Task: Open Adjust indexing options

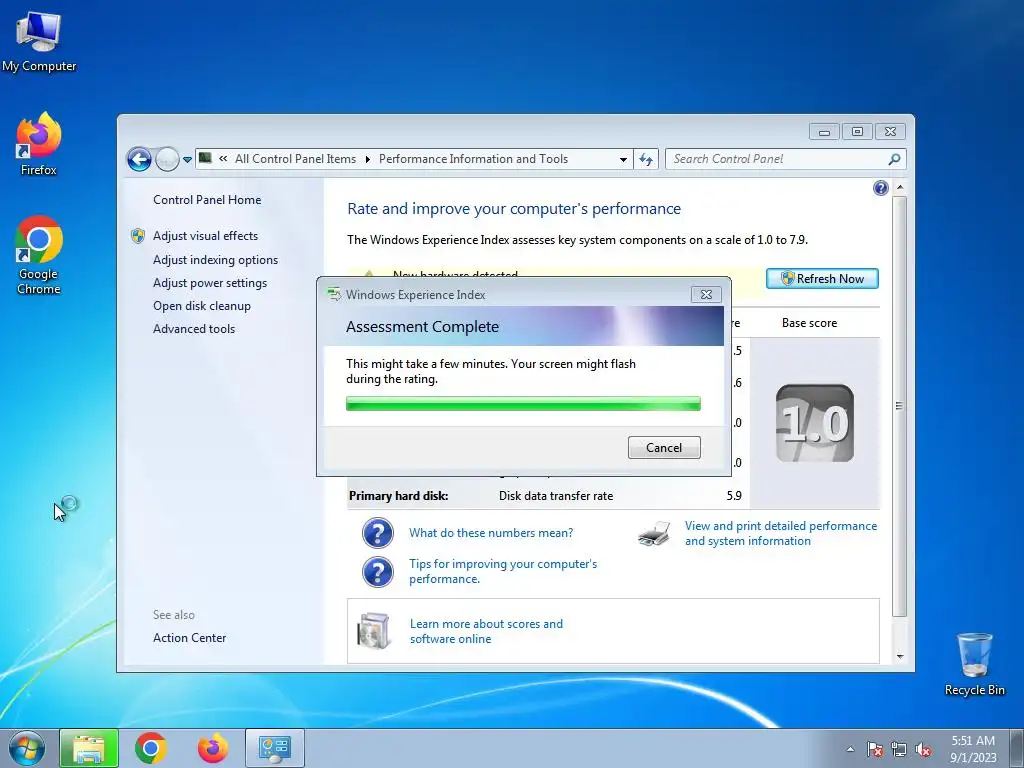Action: pyautogui.click(x=216, y=260)
